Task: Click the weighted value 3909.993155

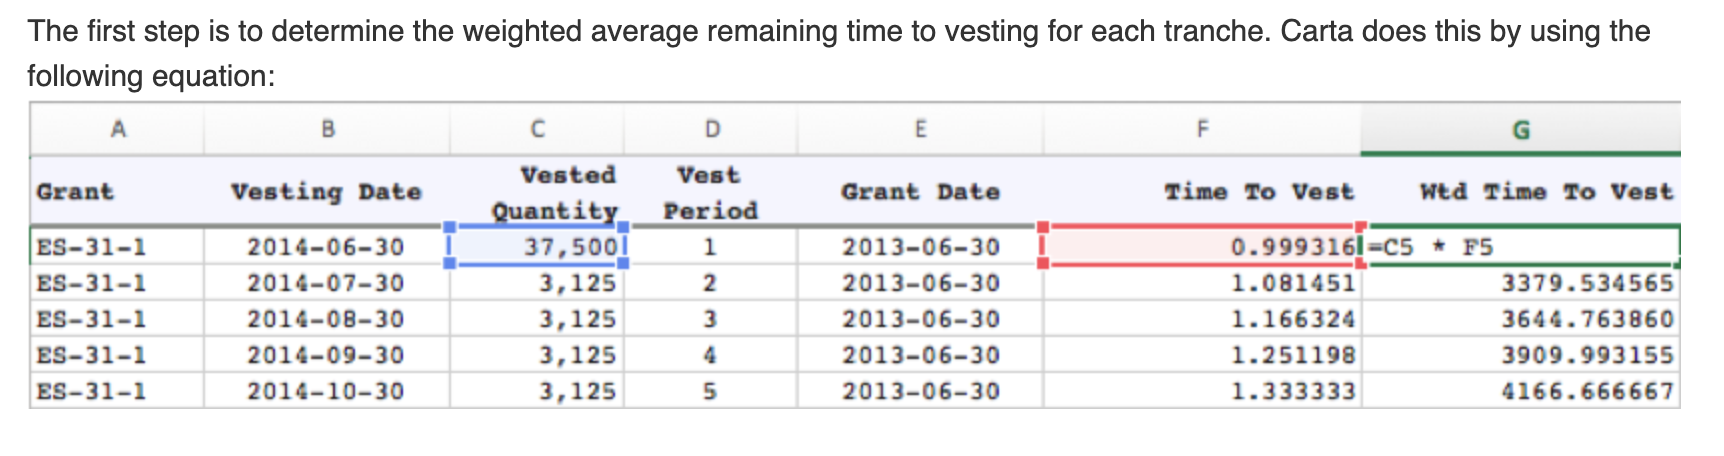Action: [1586, 355]
